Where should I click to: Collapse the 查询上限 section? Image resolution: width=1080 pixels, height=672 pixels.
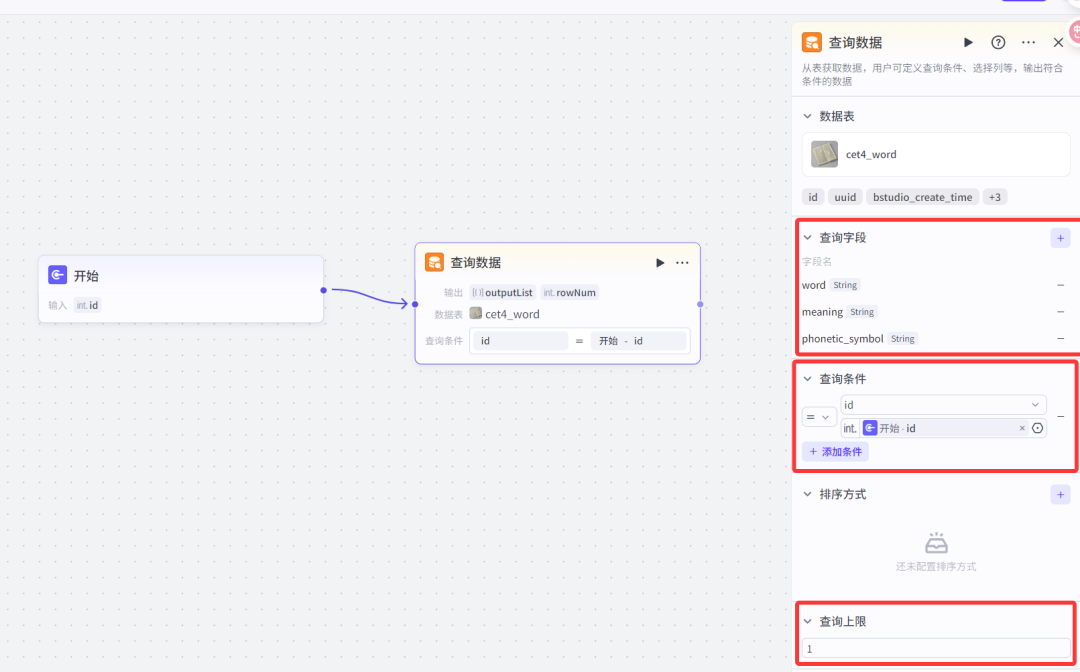tap(808, 622)
